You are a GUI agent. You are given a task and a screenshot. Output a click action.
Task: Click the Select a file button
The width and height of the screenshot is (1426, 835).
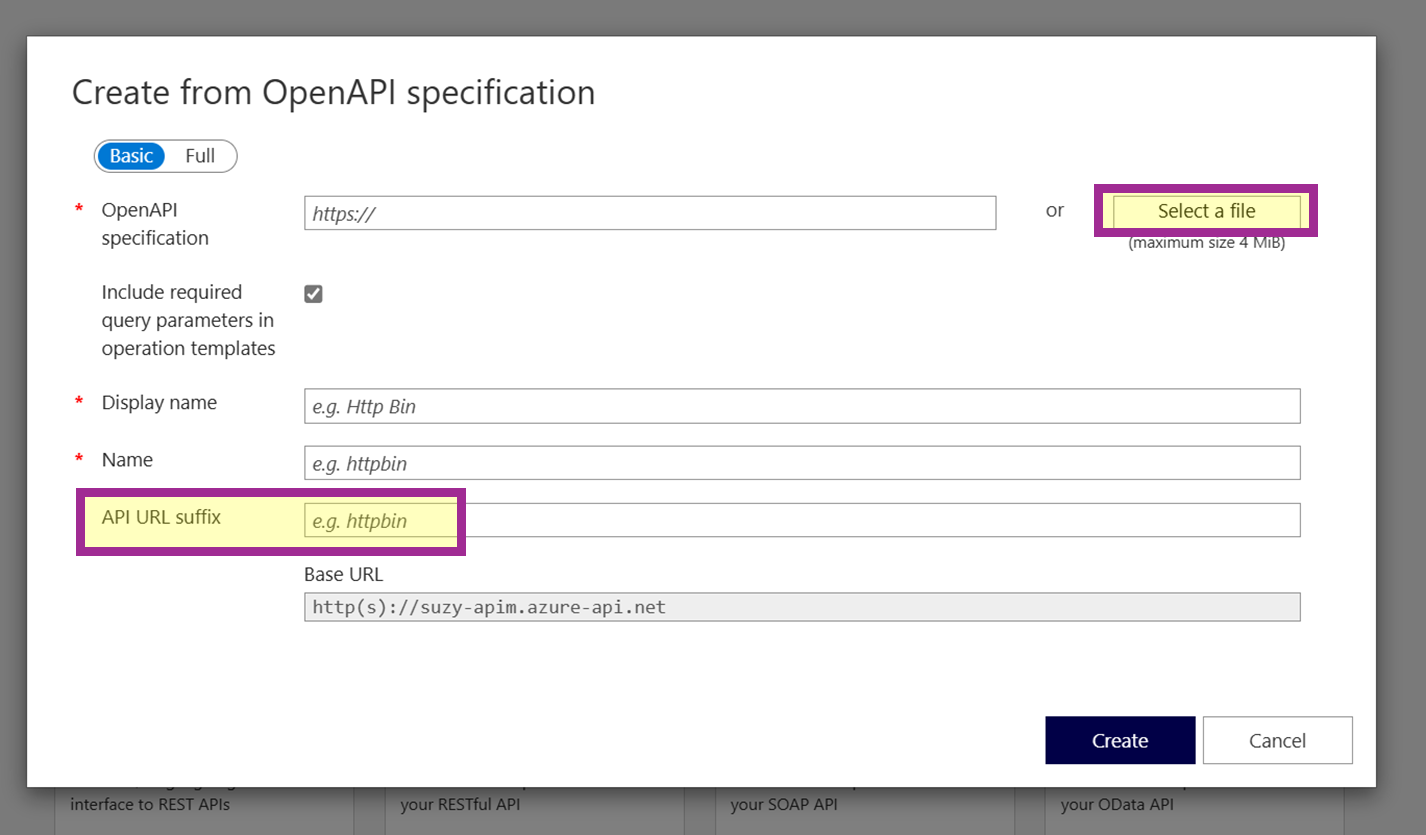1206,211
